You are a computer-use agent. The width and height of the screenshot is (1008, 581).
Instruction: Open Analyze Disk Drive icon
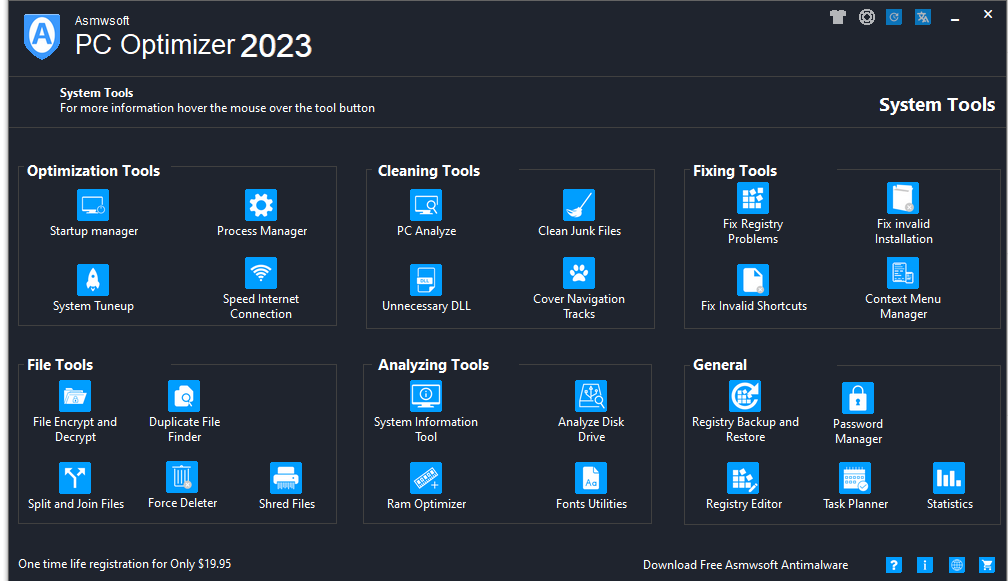591,396
